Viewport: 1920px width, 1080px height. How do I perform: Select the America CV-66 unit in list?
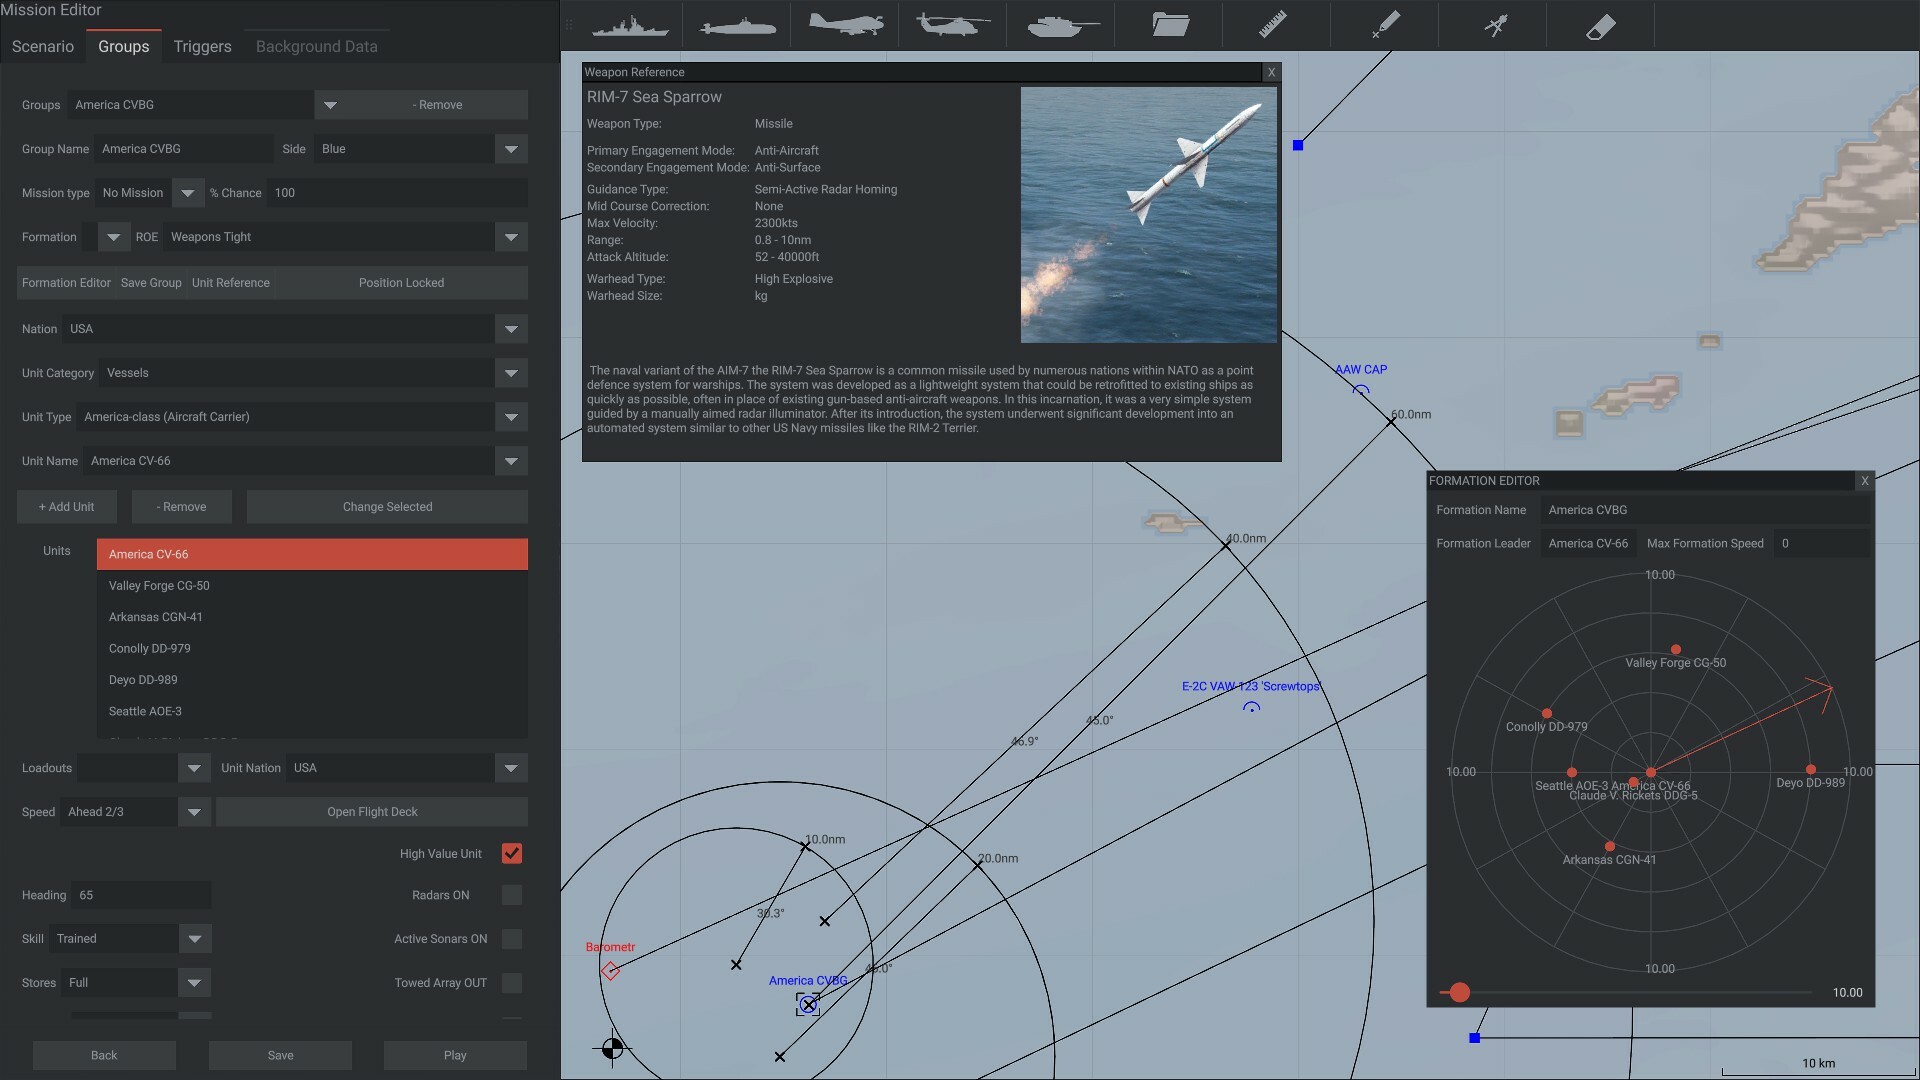point(311,554)
